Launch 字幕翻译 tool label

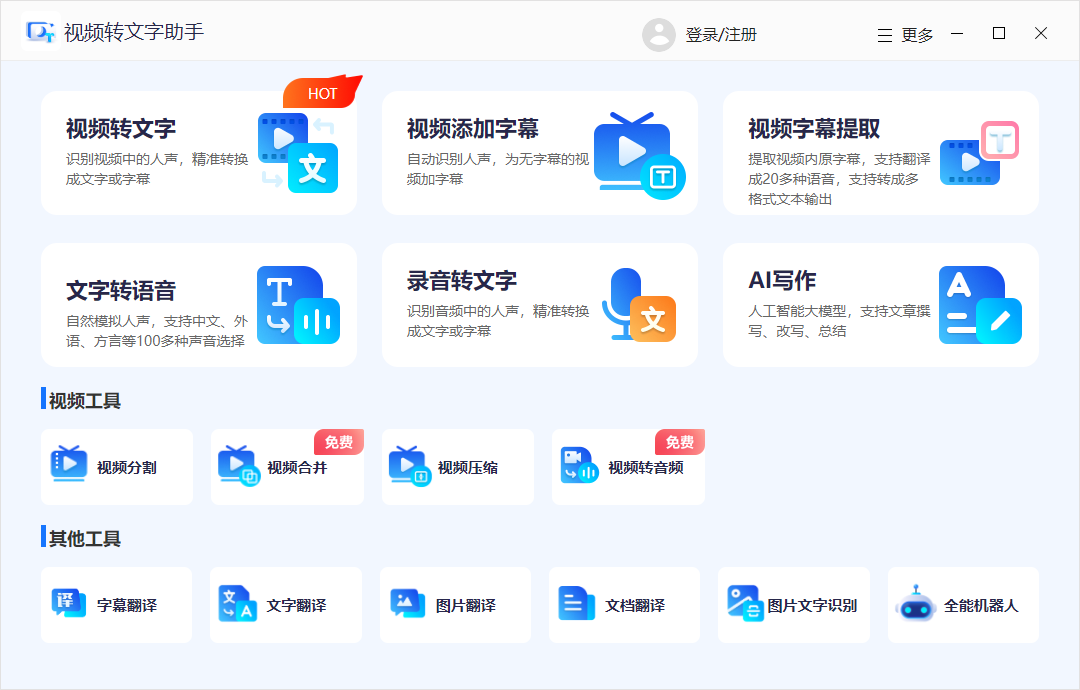click(x=127, y=605)
